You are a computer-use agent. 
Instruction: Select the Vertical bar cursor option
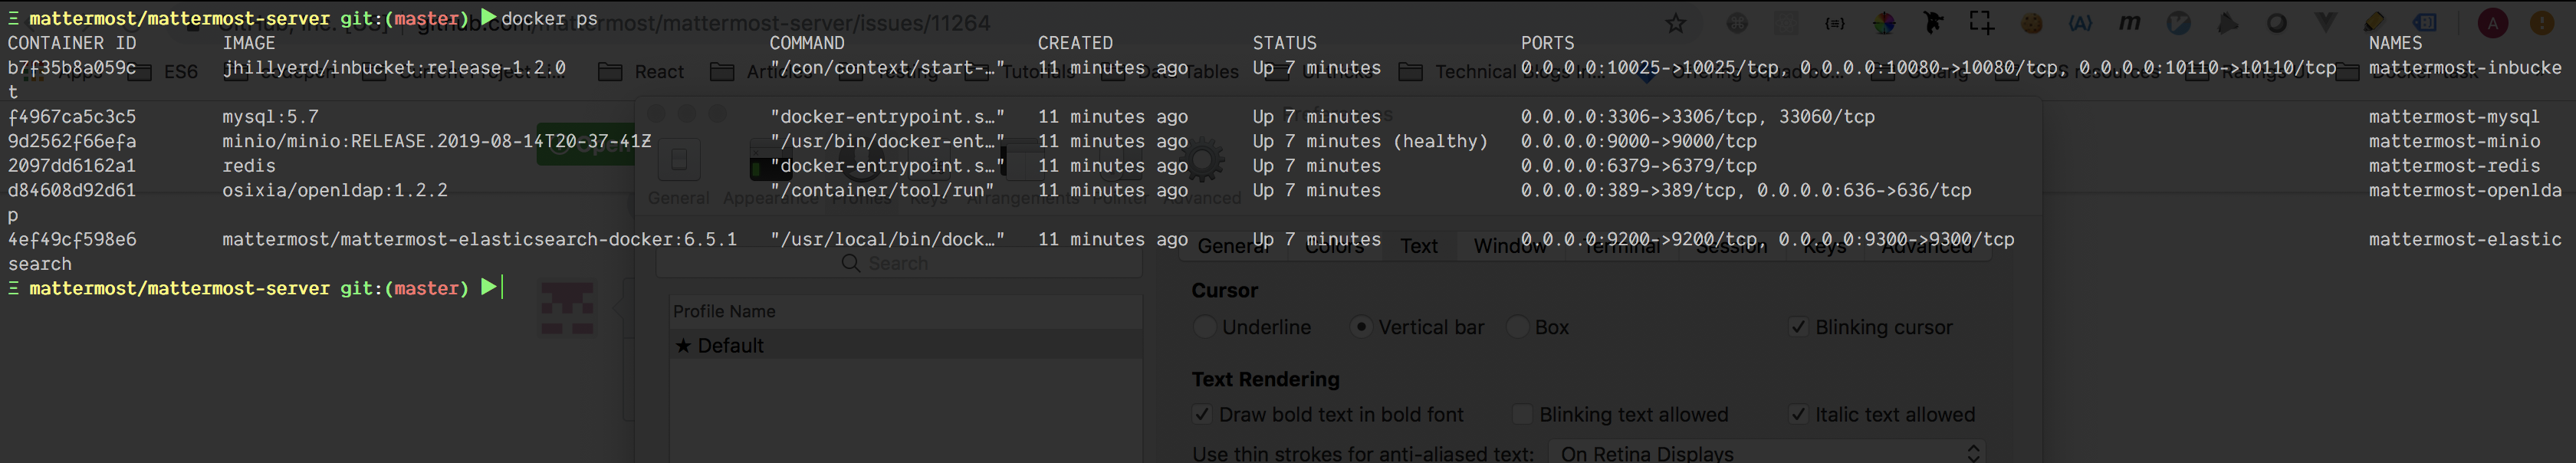(1361, 327)
